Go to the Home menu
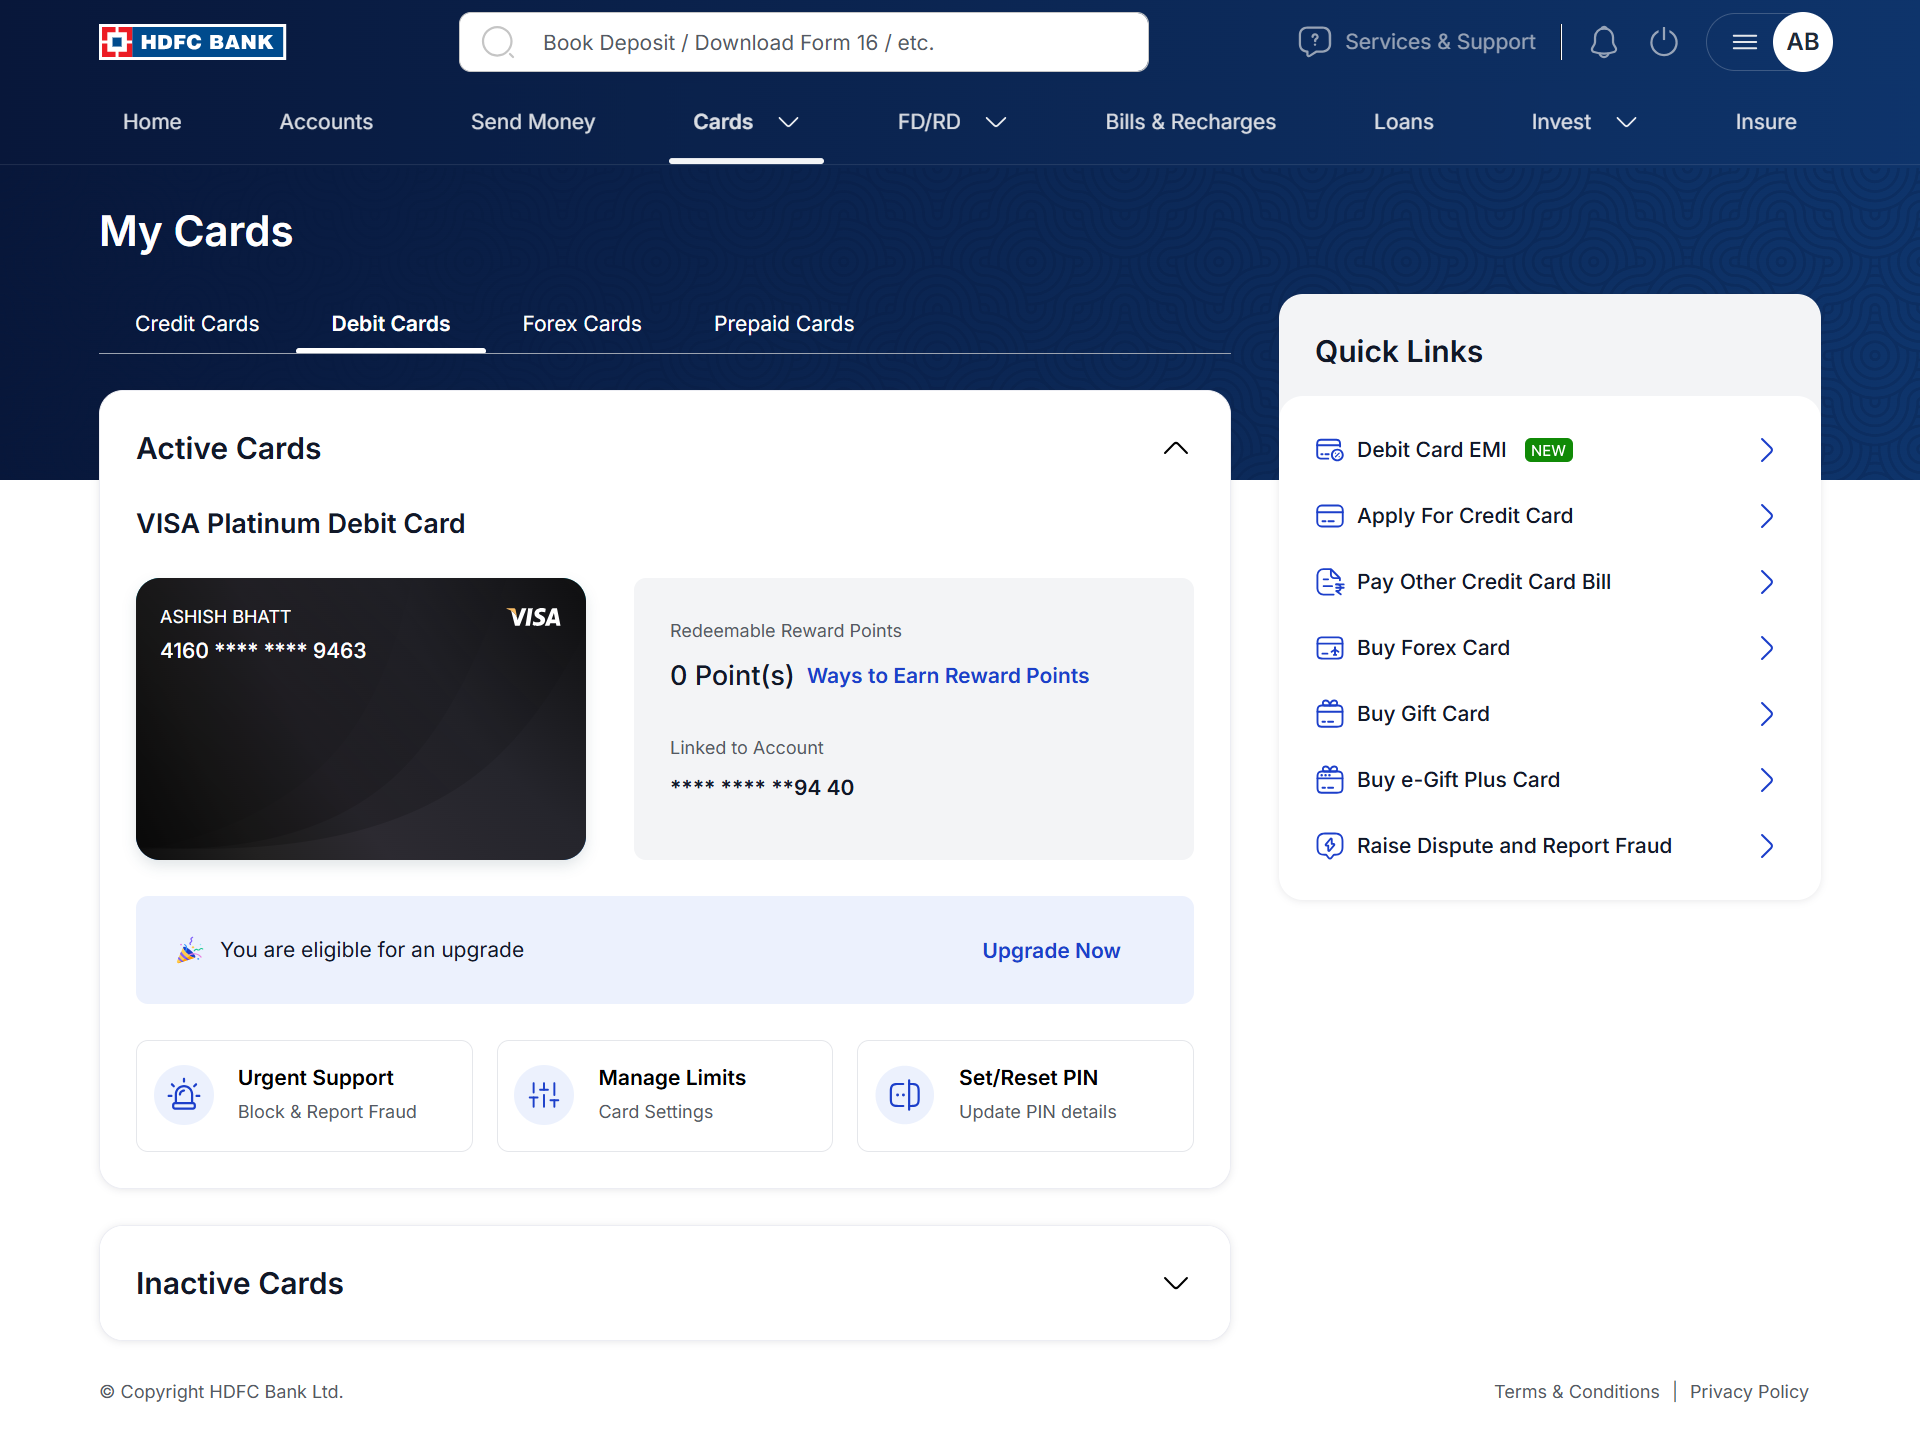Screen dimensions: 1920x1431 [x=152, y=122]
